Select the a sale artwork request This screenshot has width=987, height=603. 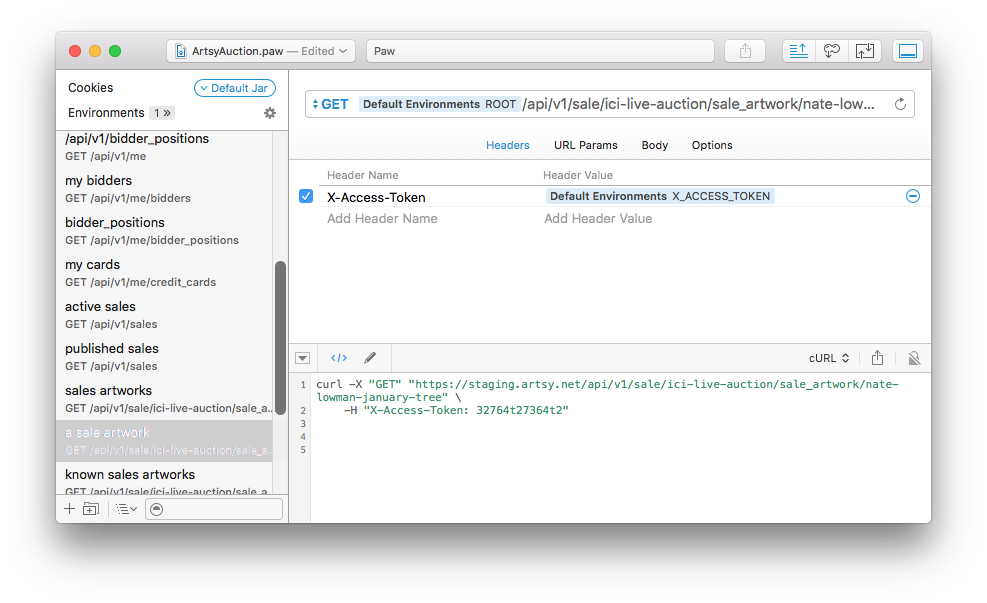(x=164, y=441)
